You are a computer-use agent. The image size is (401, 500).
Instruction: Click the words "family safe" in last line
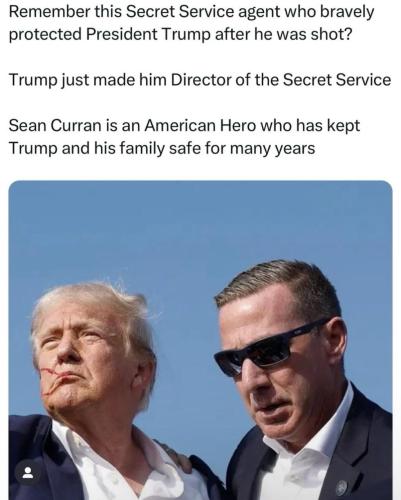(x=158, y=148)
